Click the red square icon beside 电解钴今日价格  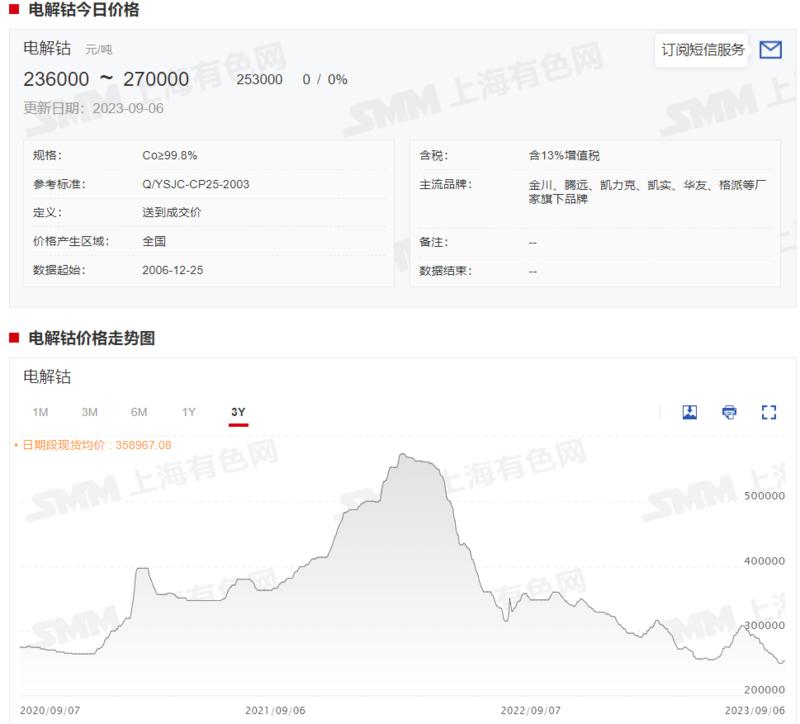pyautogui.click(x=14, y=12)
